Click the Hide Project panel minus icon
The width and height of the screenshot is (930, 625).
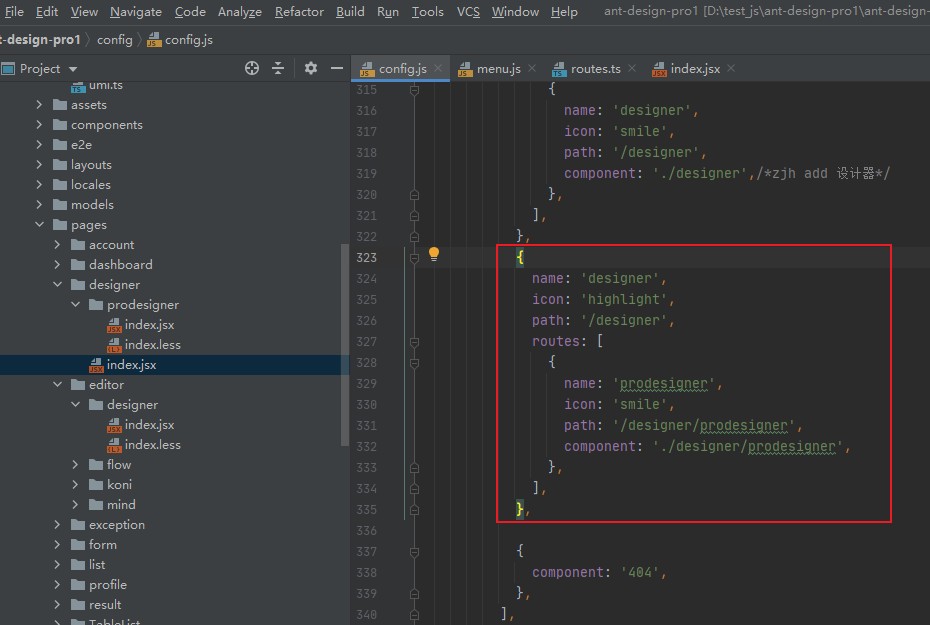(x=336, y=68)
